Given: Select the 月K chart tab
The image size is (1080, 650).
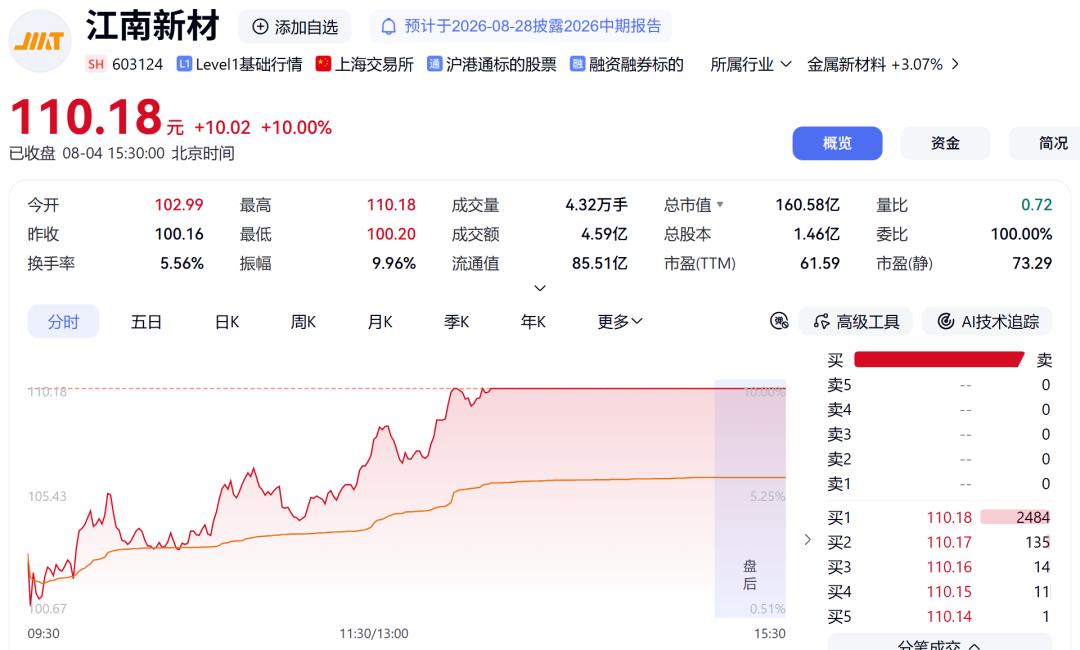Looking at the screenshot, I should 380,322.
